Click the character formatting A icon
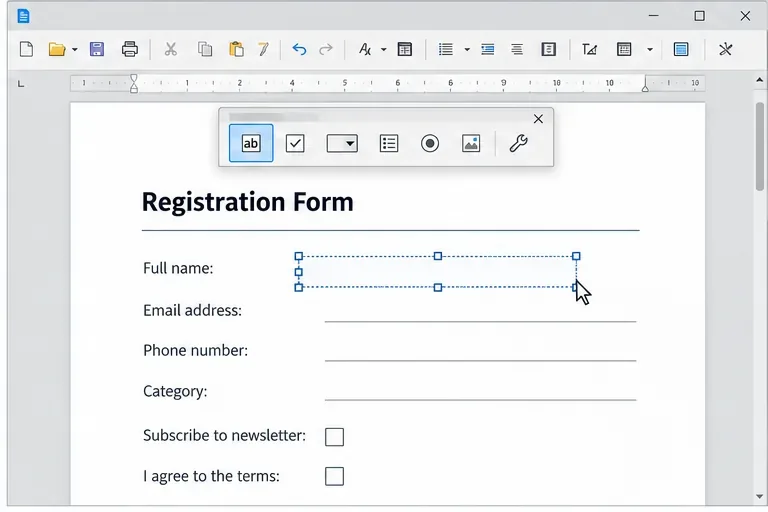Viewport: 768px width, 512px height. pos(365,49)
